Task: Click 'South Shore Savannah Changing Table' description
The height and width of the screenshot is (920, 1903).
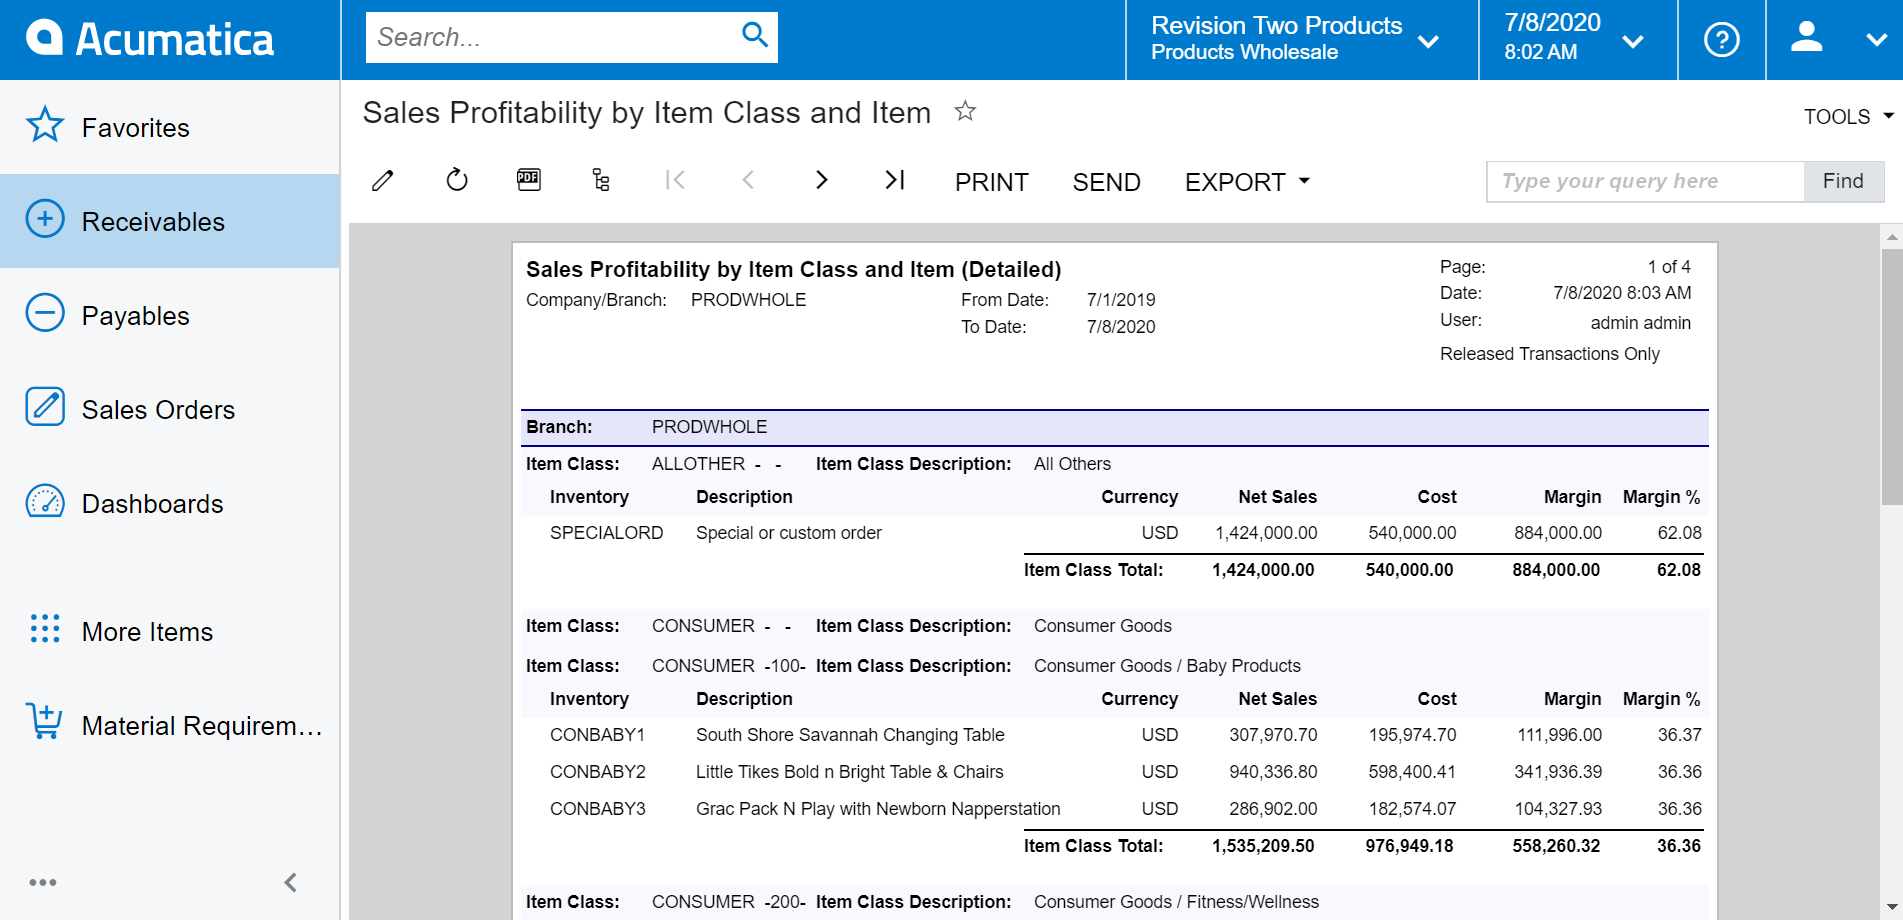Action: click(x=850, y=735)
